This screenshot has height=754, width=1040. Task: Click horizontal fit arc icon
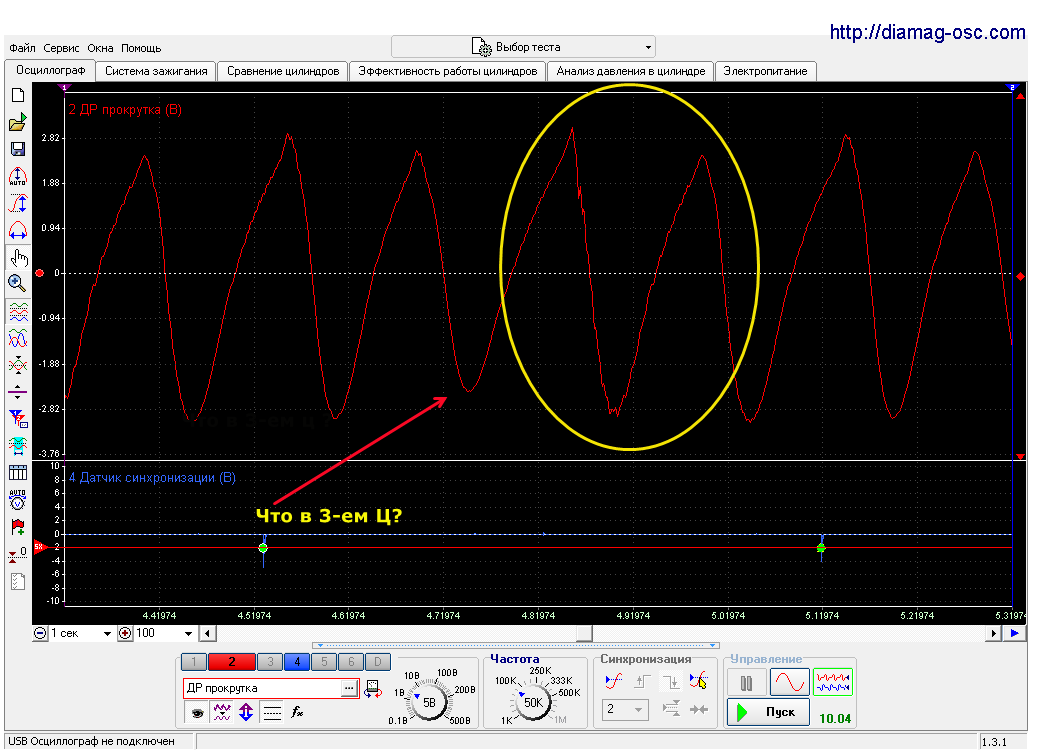tap(18, 230)
